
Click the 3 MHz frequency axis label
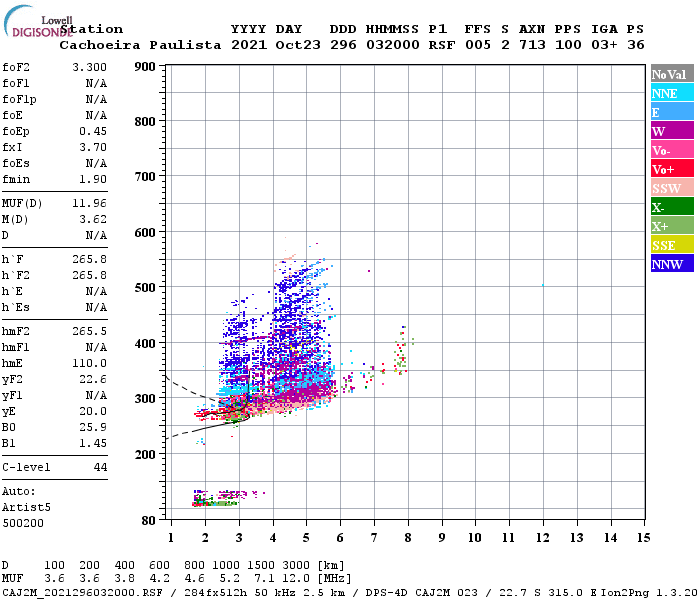pyautogui.click(x=239, y=538)
